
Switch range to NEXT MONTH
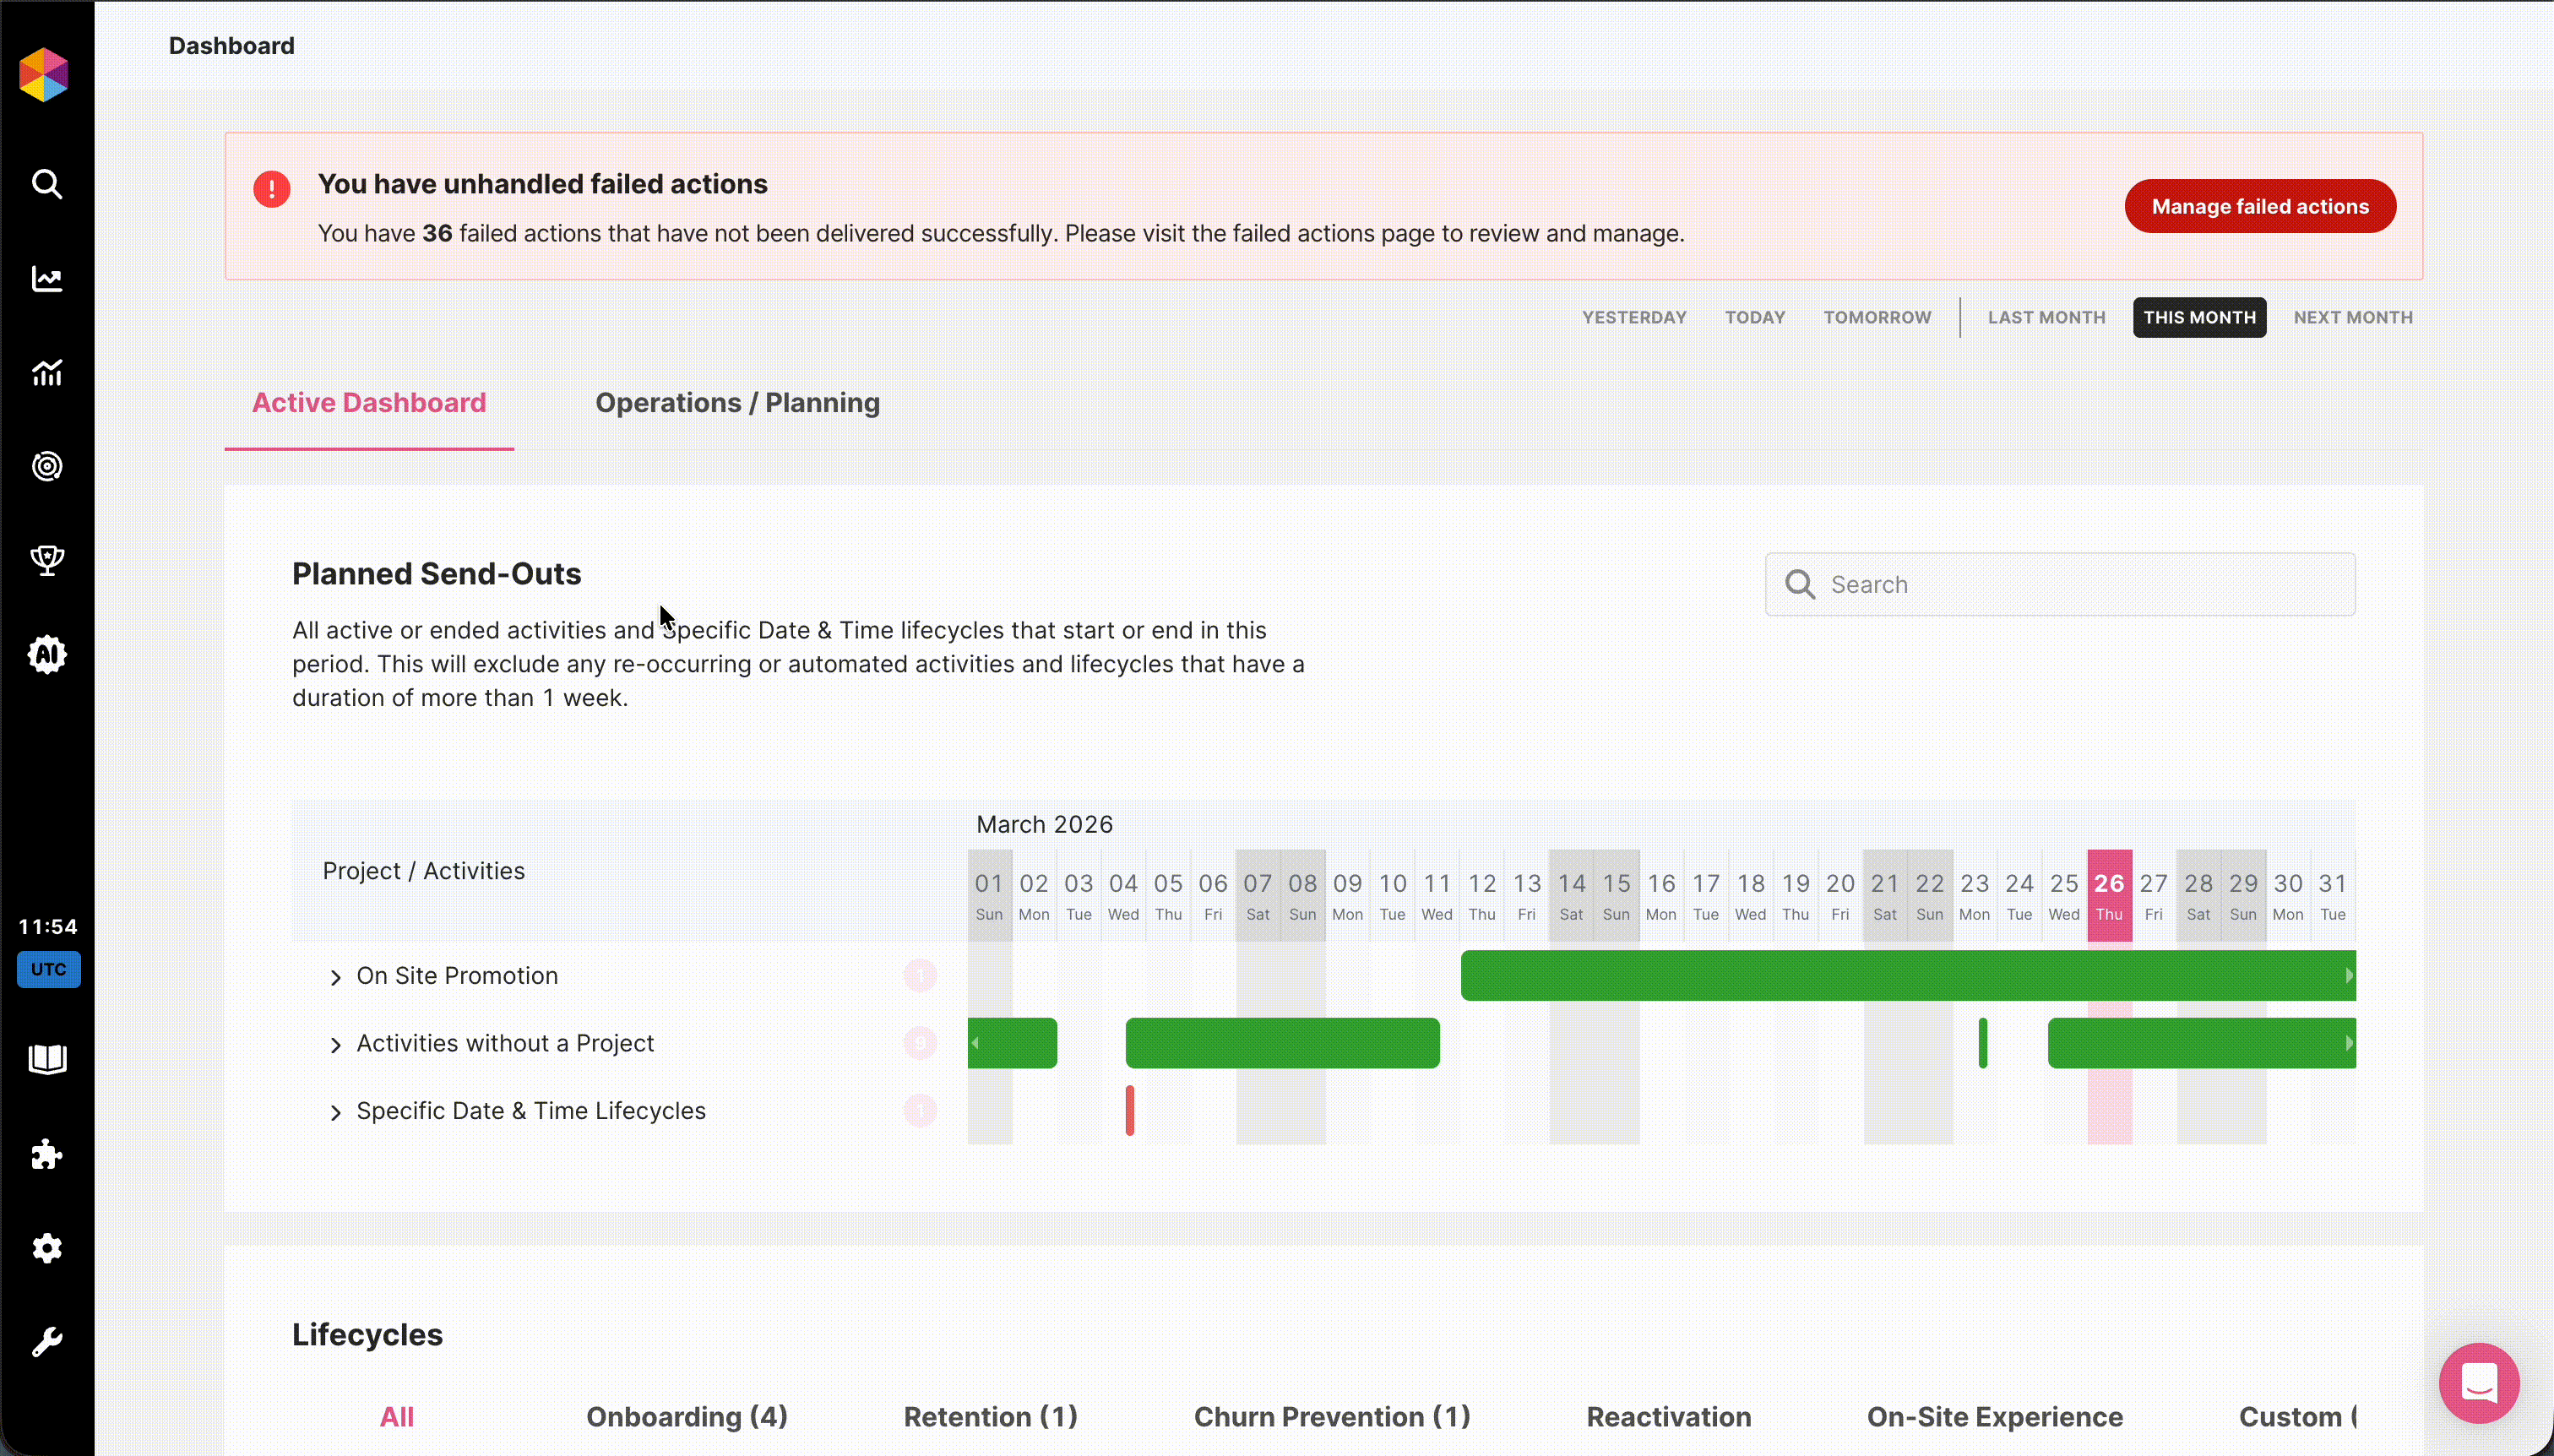click(2352, 317)
